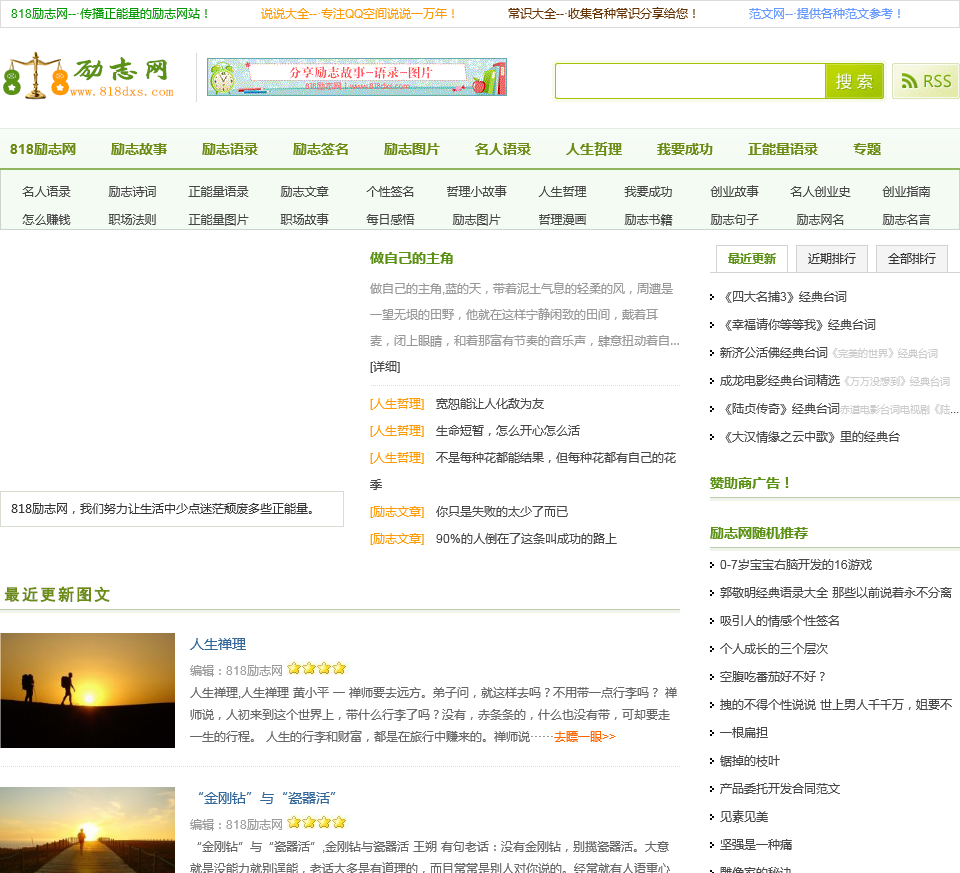The width and height of the screenshot is (960, 873).
Task: Click 去瞧一眼>> on 人生禅理
Action: click(585, 736)
